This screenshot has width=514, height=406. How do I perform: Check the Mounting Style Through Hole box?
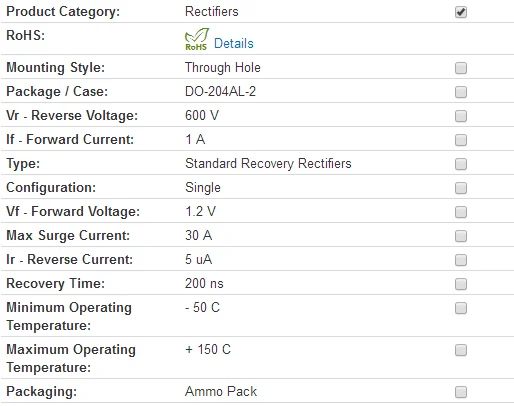point(461,68)
